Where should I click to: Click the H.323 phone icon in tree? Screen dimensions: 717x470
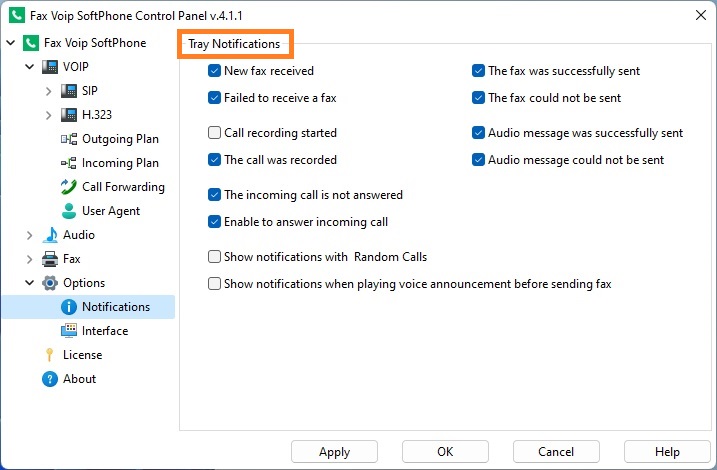69,115
